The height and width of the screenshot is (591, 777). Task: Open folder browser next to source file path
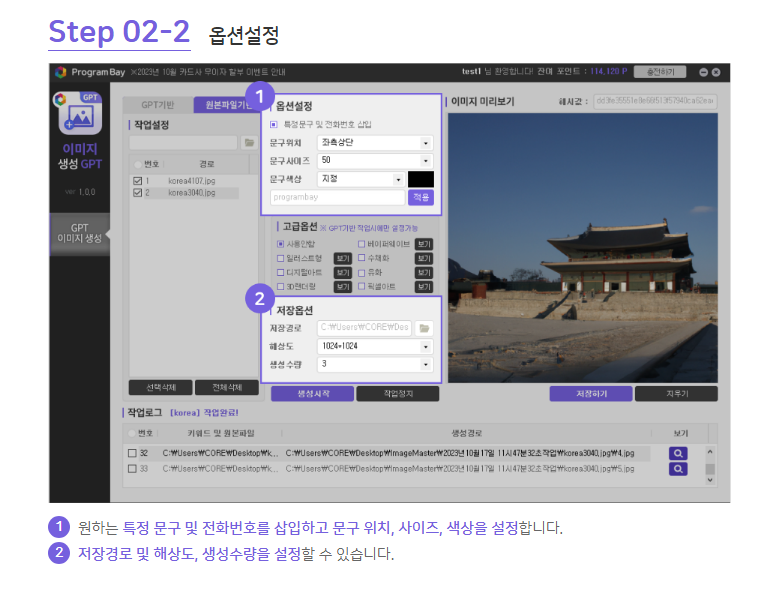click(x=250, y=143)
